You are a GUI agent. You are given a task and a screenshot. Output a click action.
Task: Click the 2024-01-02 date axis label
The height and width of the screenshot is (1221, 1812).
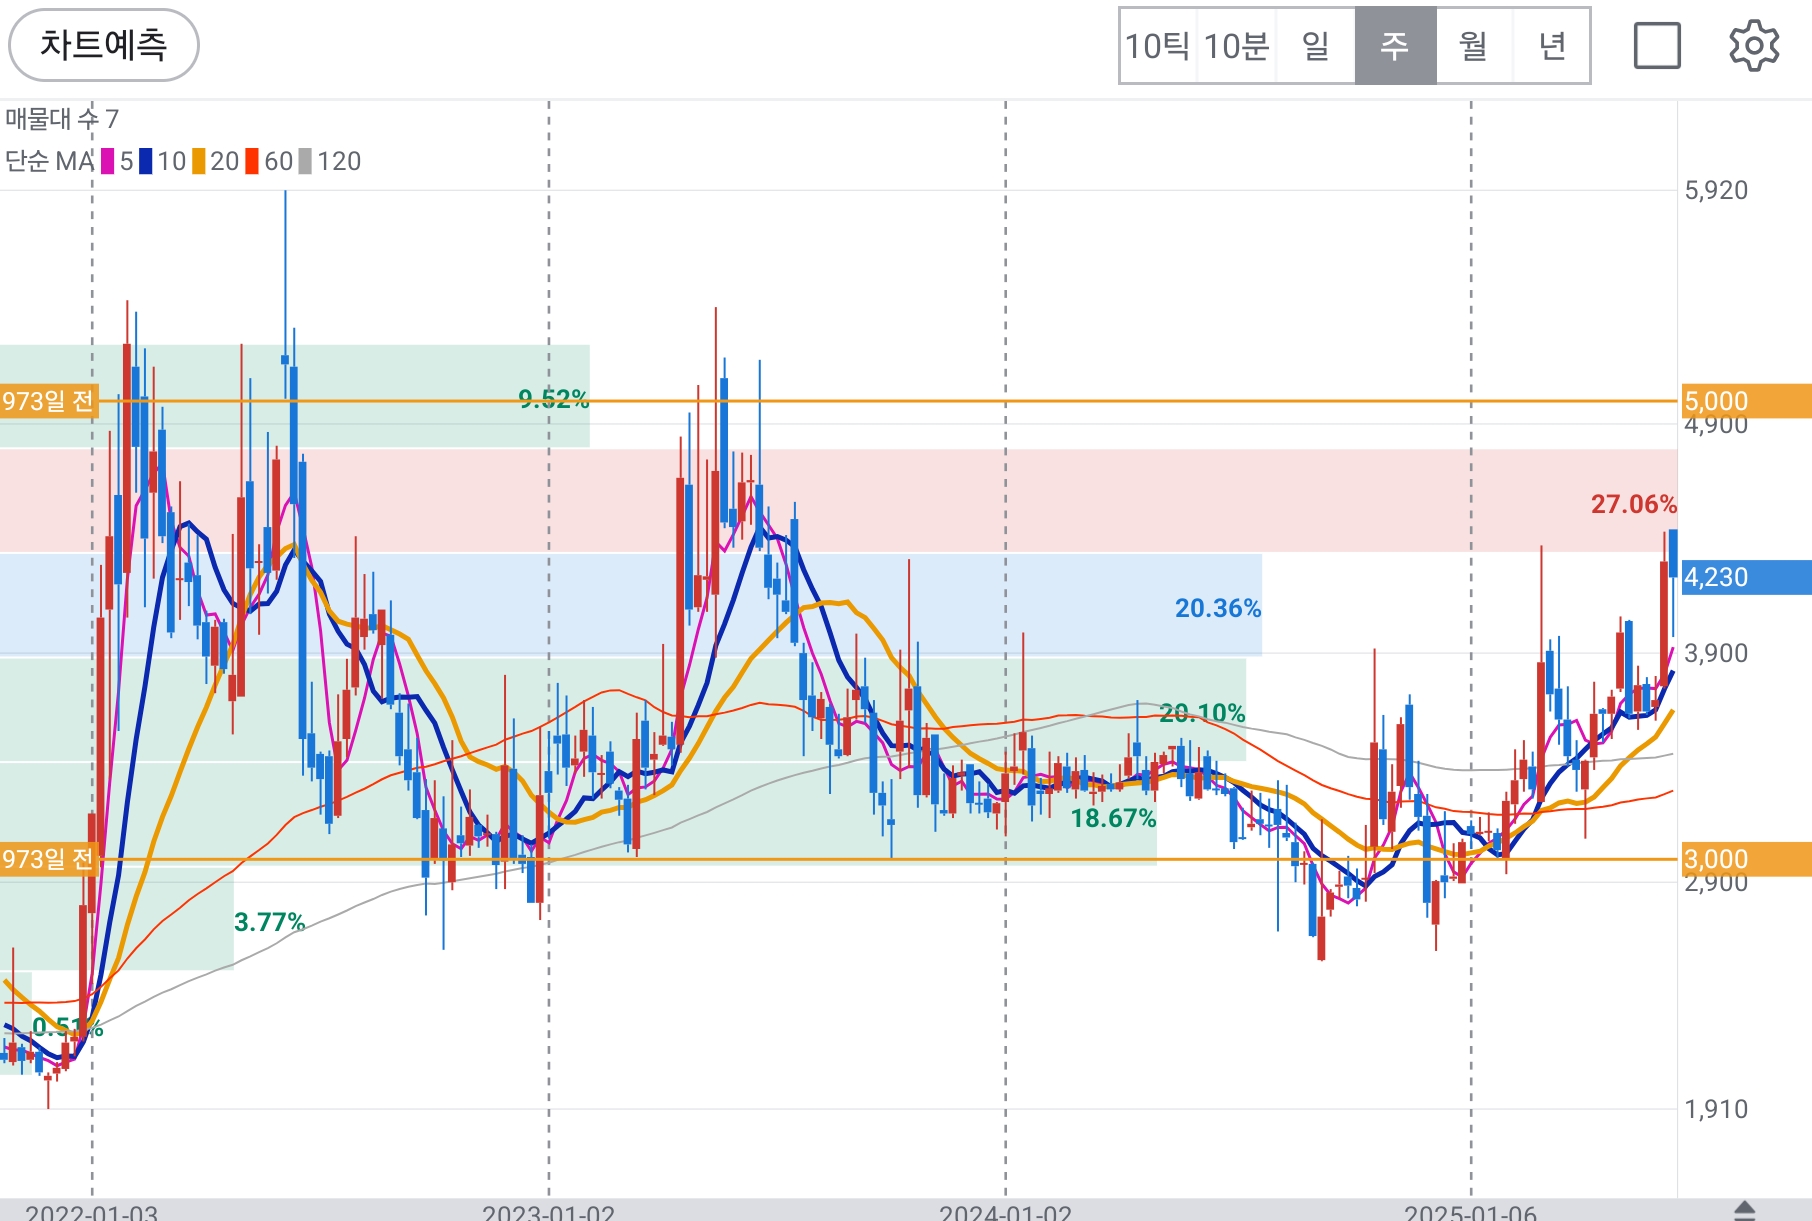point(1005,1212)
